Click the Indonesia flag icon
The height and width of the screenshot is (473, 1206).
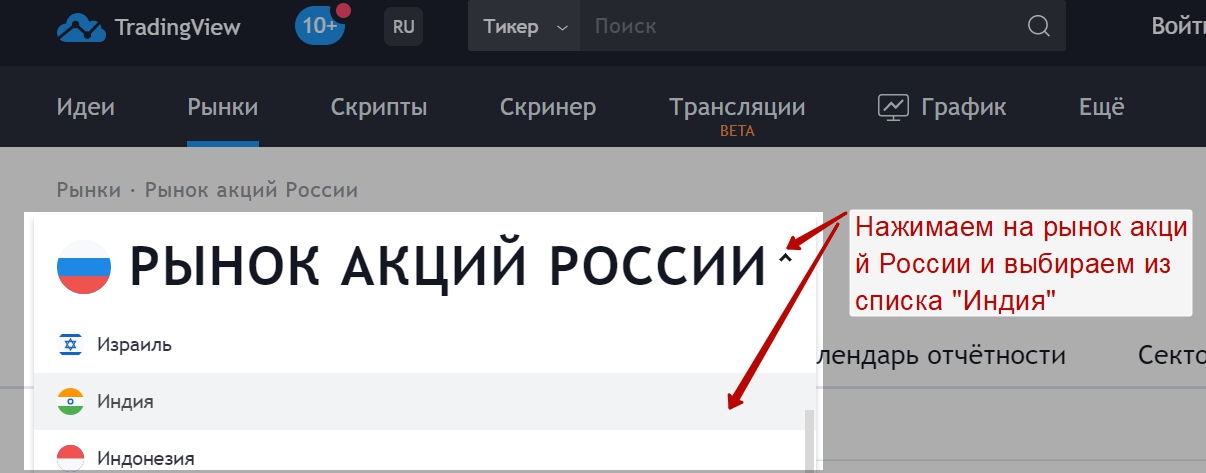(x=70, y=458)
